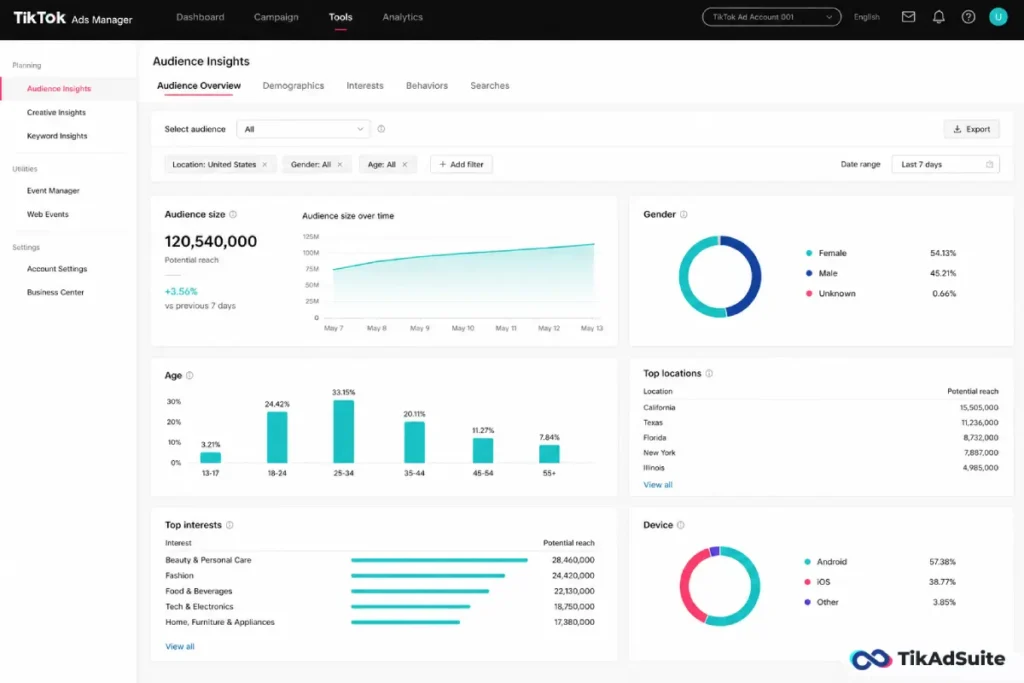Viewport: 1024px width, 683px height.
Task: Switch to the Searches tab
Action: [x=489, y=86]
